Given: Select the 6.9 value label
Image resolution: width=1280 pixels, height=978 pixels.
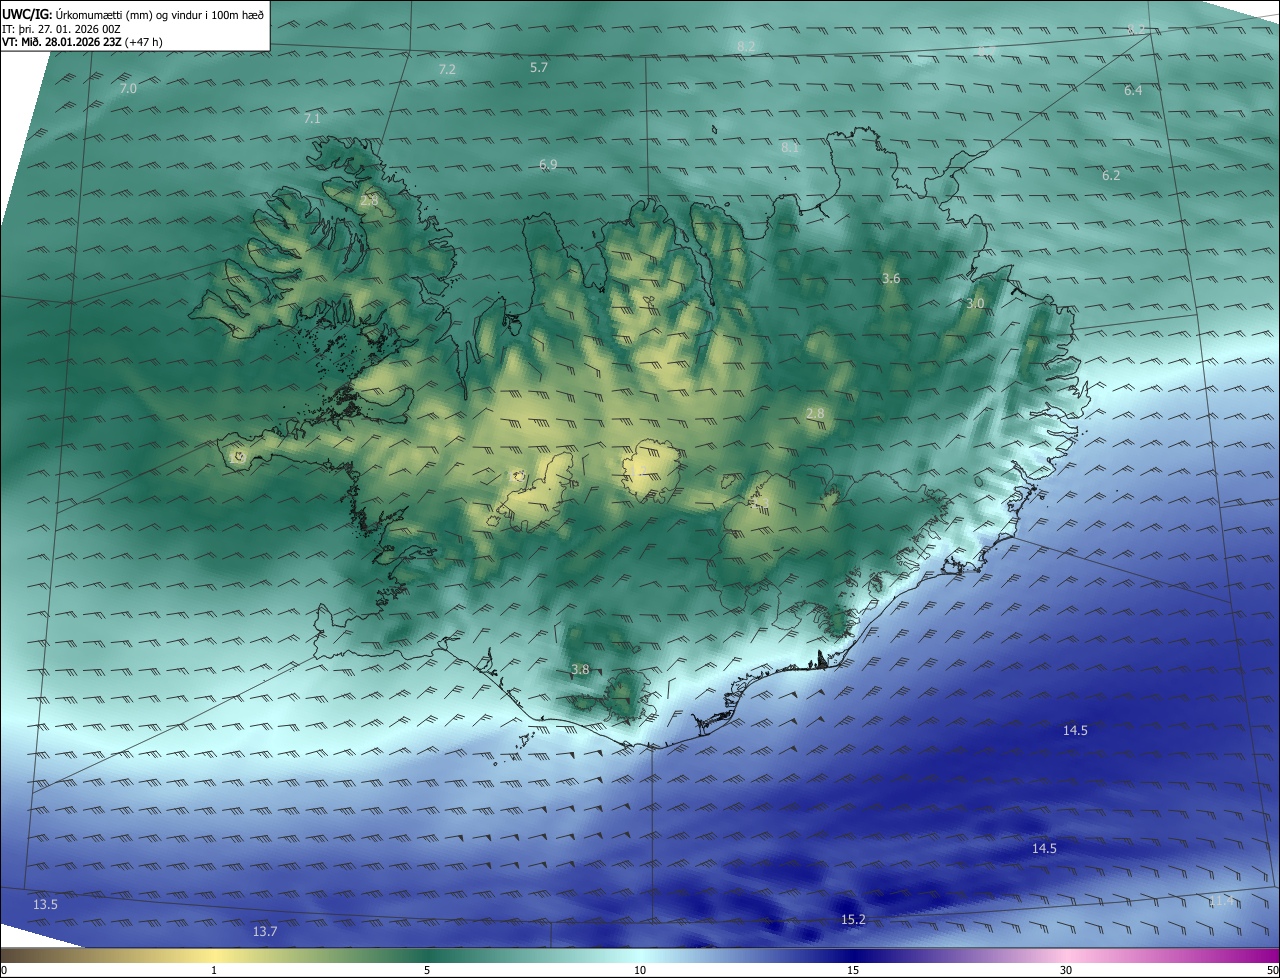Looking at the screenshot, I should [x=548, y=164].
